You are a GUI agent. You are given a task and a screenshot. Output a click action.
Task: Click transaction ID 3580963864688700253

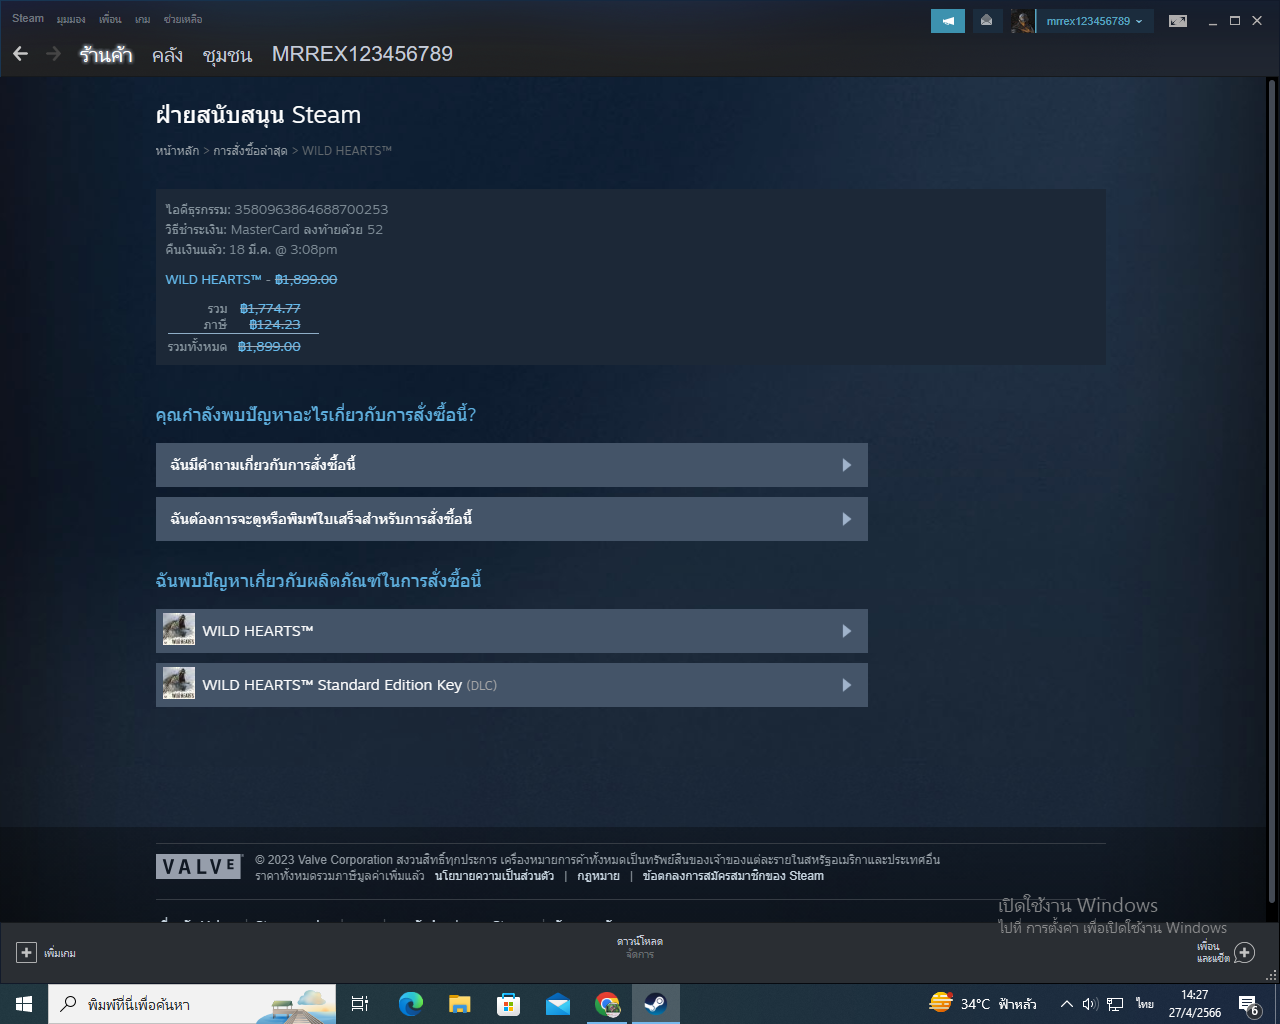click(x=311, y=210)
